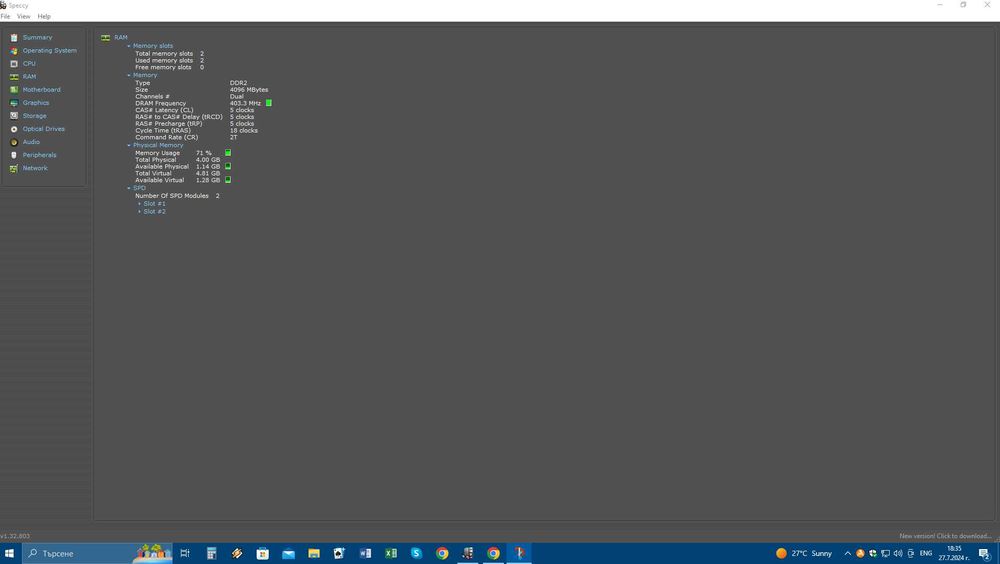
Task: Select RAM in the left sidebar
Action: (29, 77)
